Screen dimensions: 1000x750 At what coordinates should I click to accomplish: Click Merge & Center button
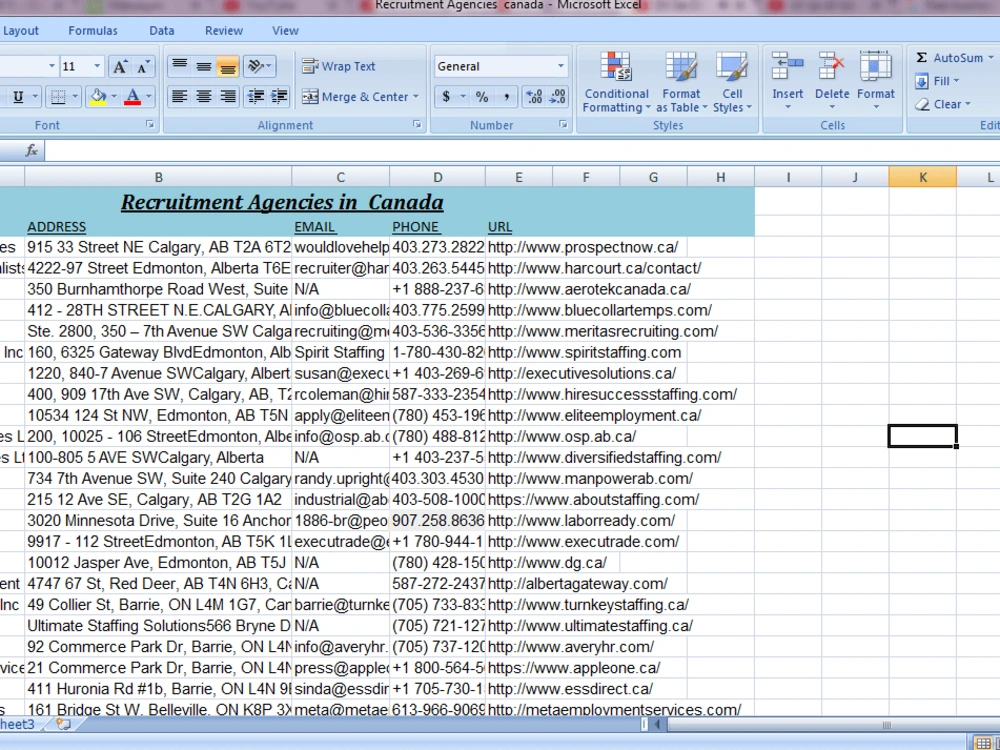pos(355,97)
